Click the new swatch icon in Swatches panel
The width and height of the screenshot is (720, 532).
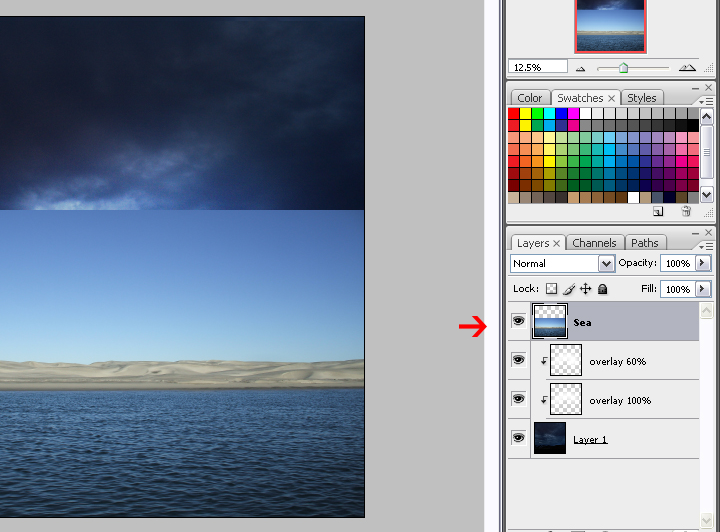click(658, 212)
